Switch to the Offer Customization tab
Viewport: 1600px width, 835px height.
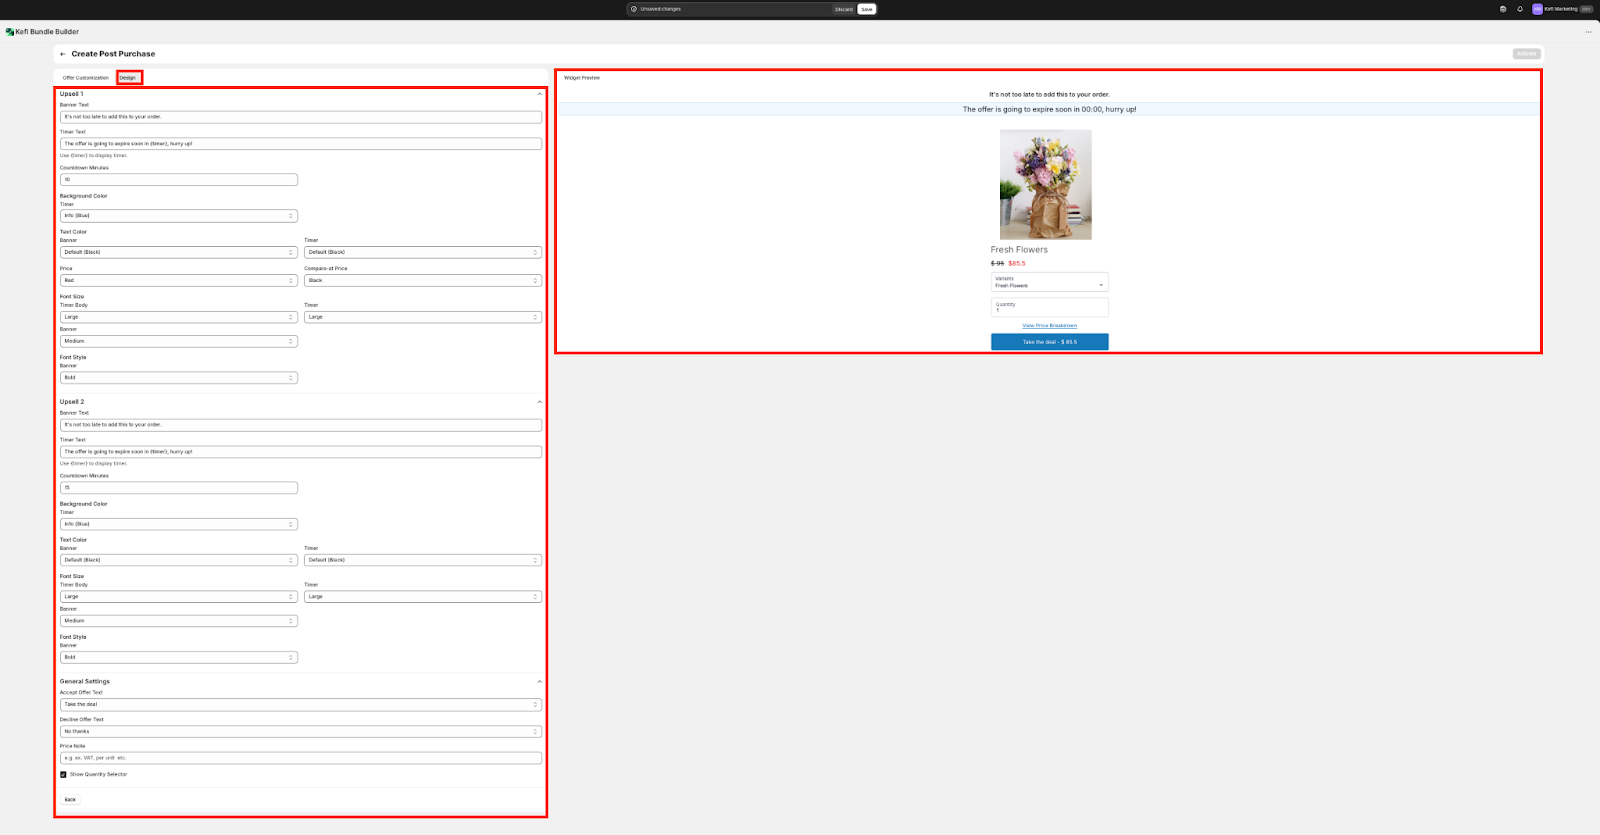coord(86,78)
